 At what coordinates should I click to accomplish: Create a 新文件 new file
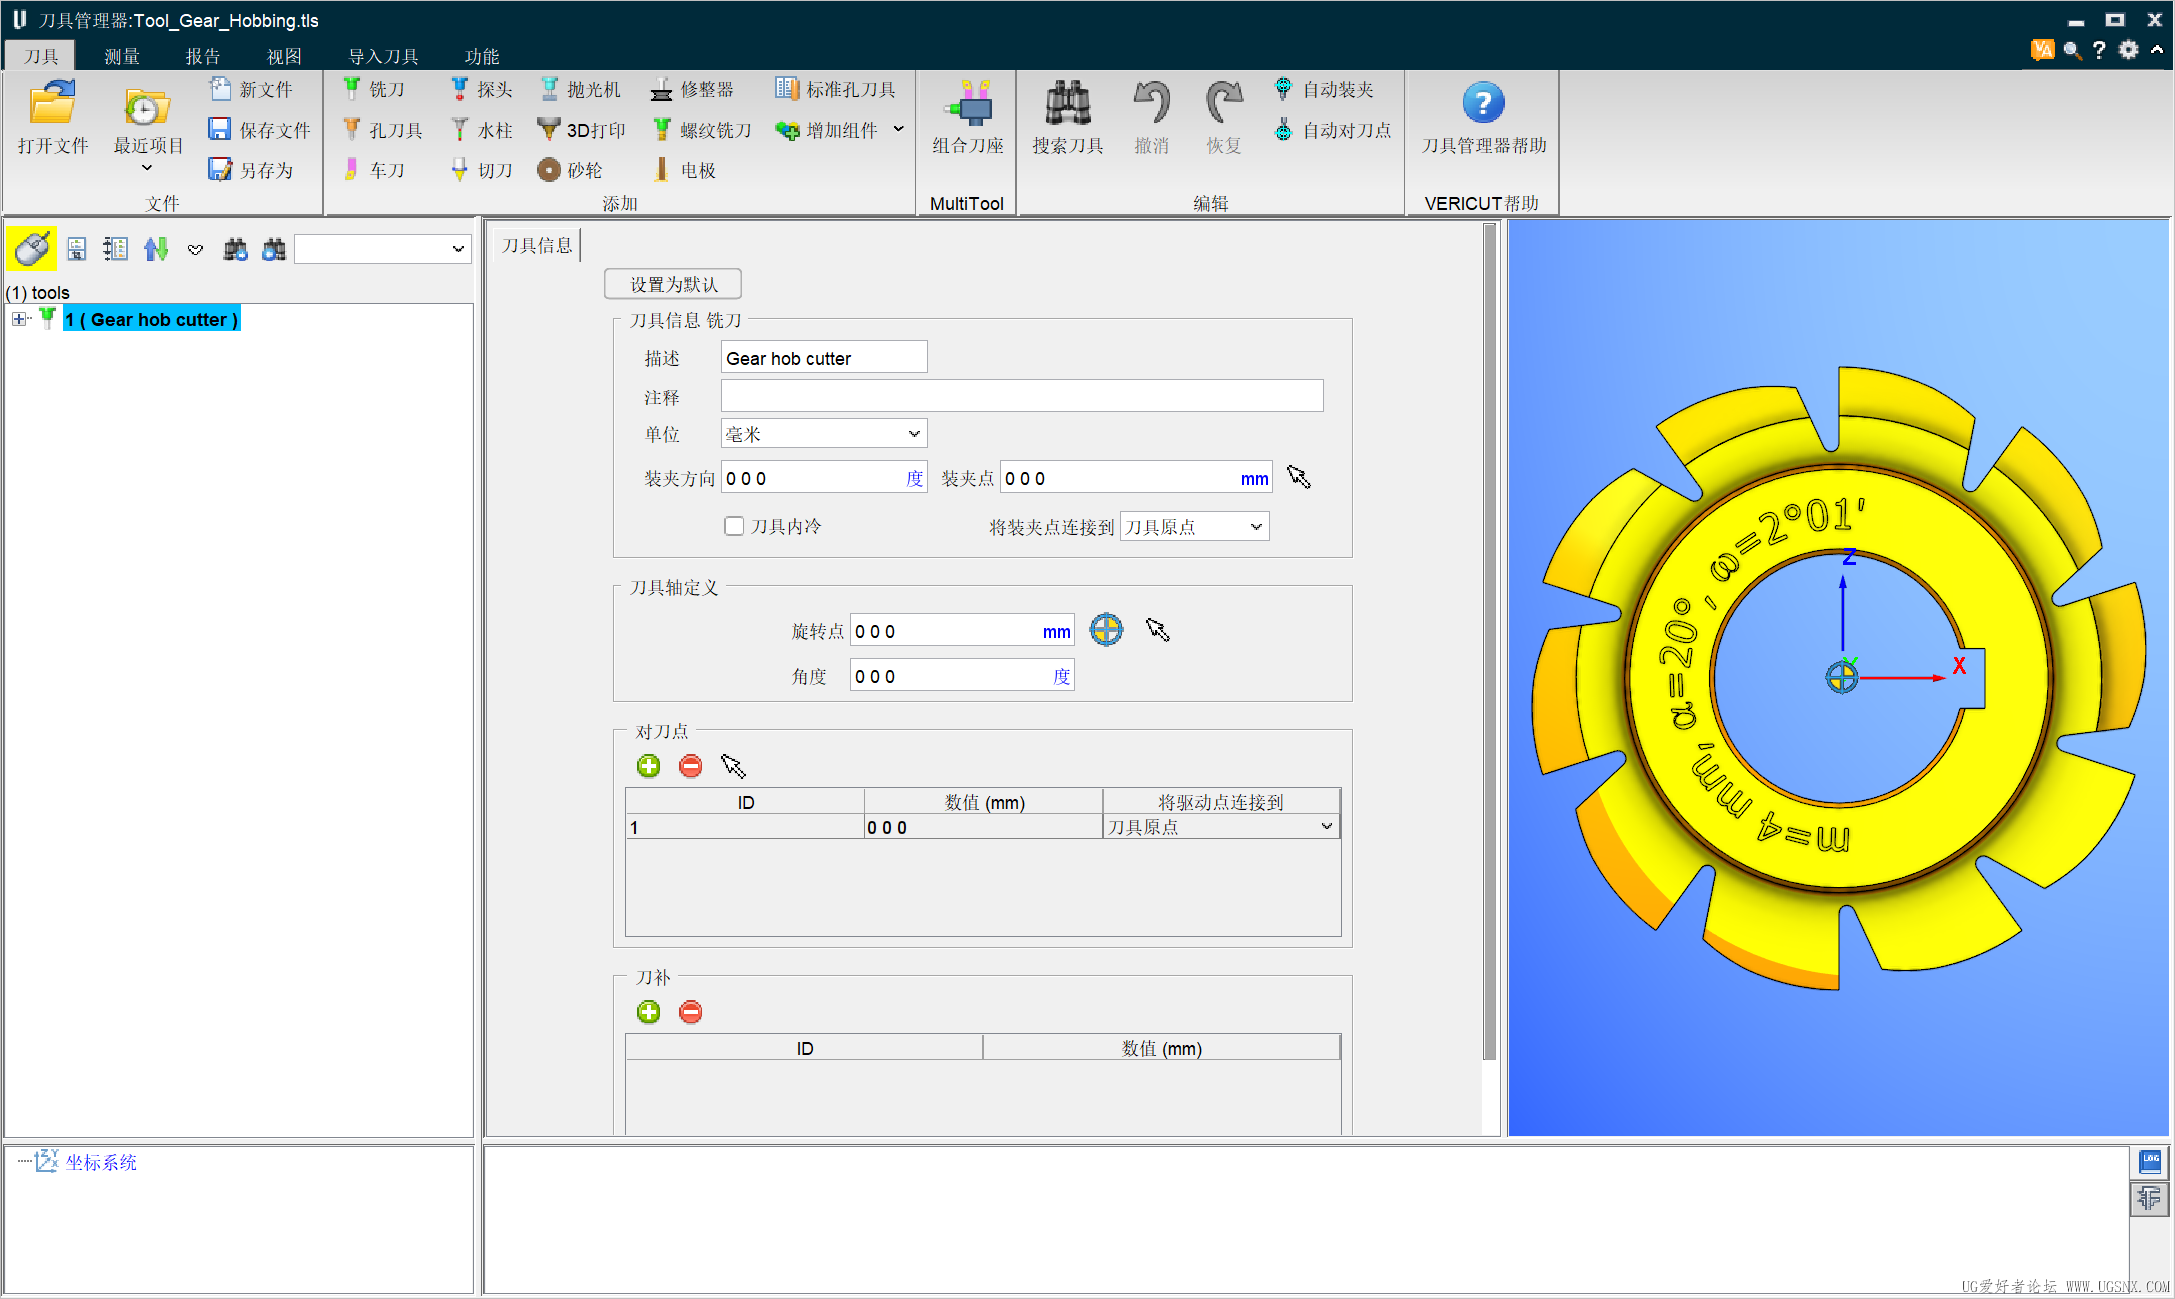point(252,89)
